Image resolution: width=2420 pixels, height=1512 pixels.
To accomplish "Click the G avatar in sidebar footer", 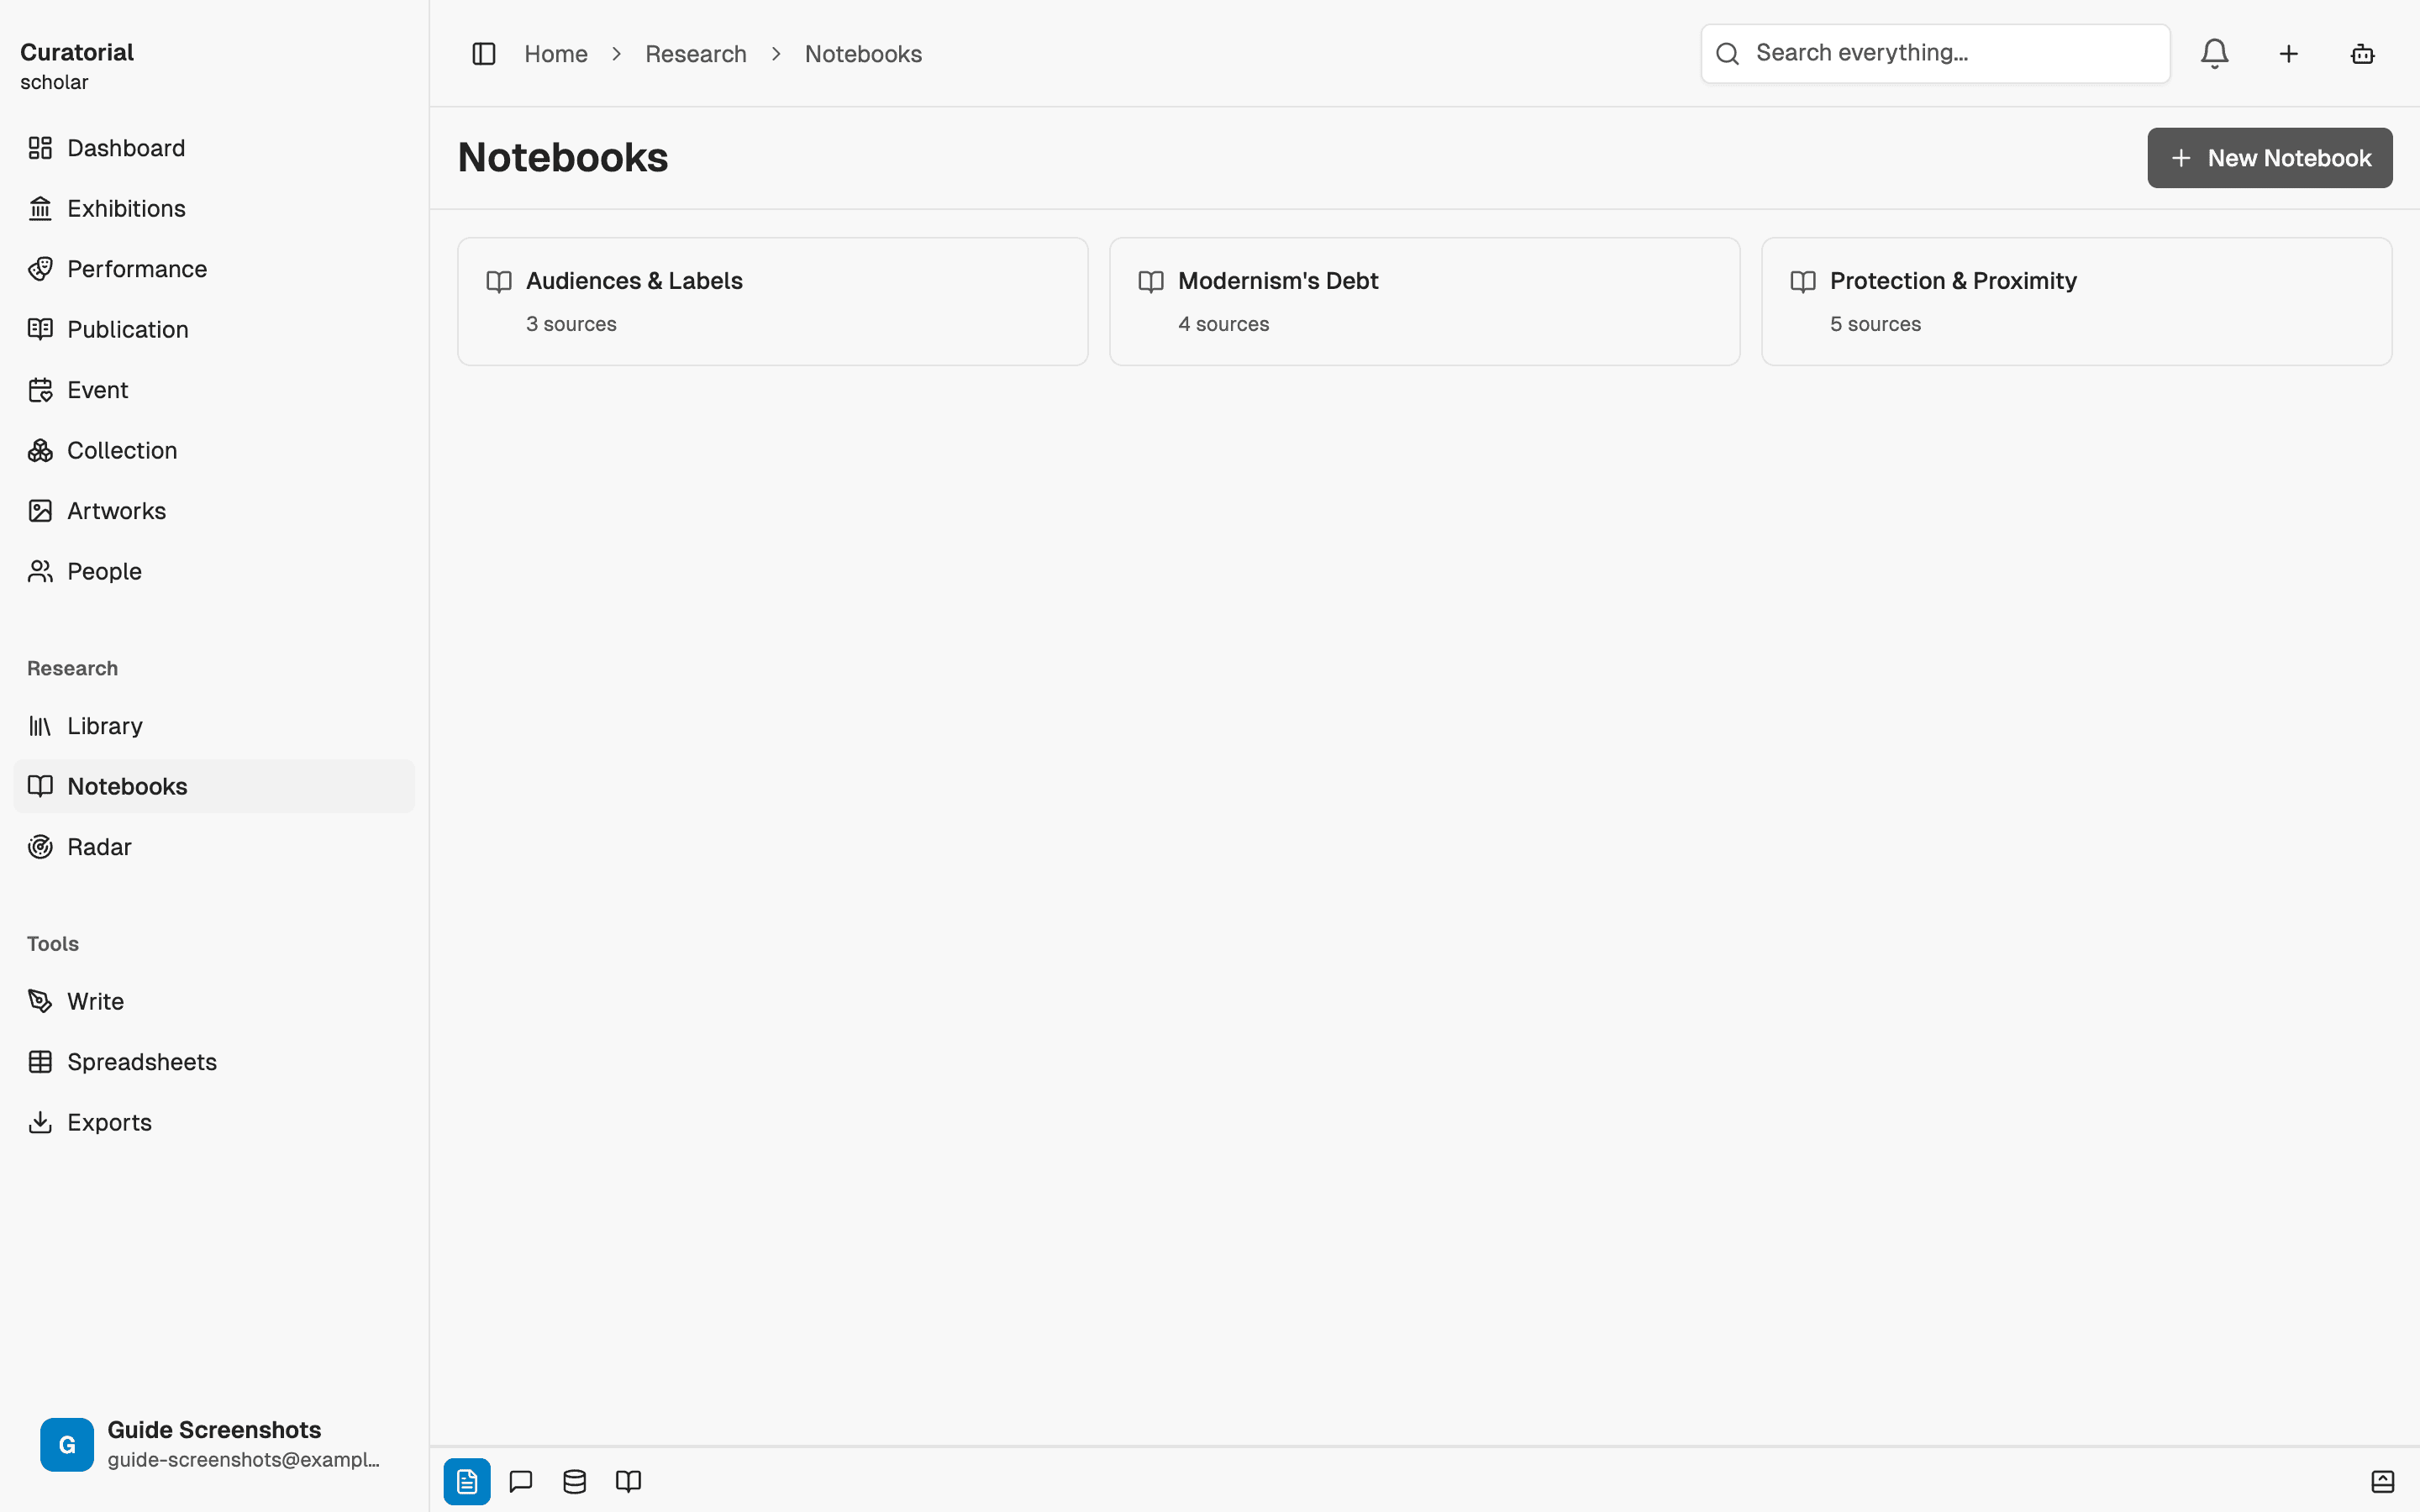I will pos(67,1444).
